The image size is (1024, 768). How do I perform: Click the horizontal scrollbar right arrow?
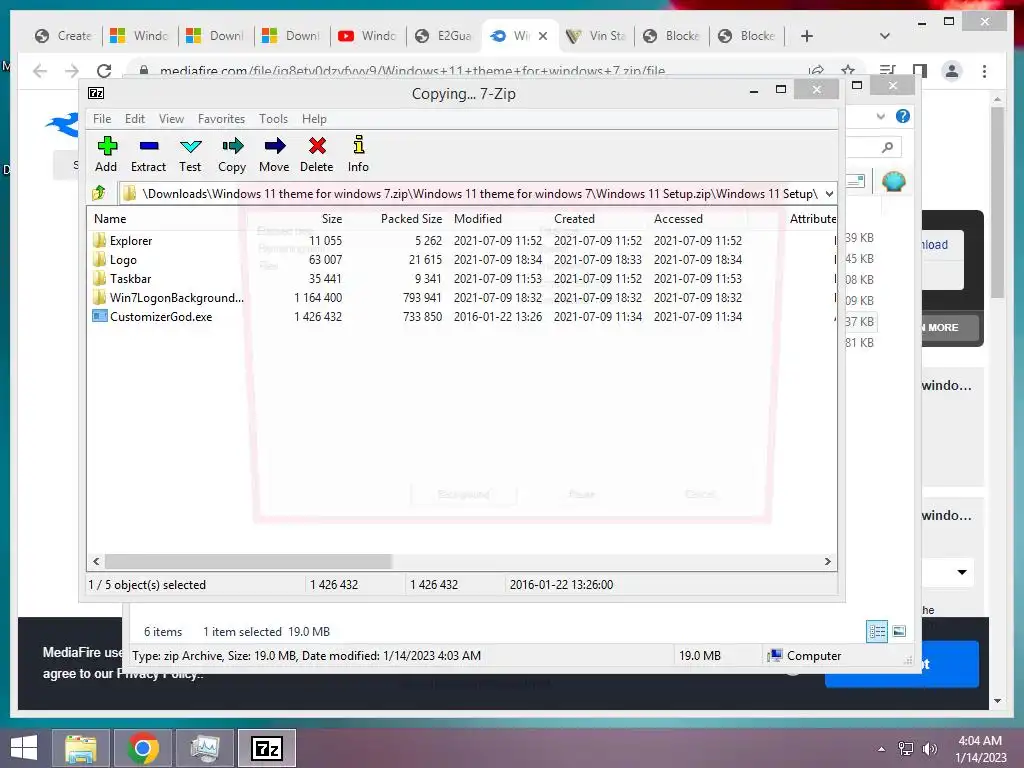pos(828,562)
